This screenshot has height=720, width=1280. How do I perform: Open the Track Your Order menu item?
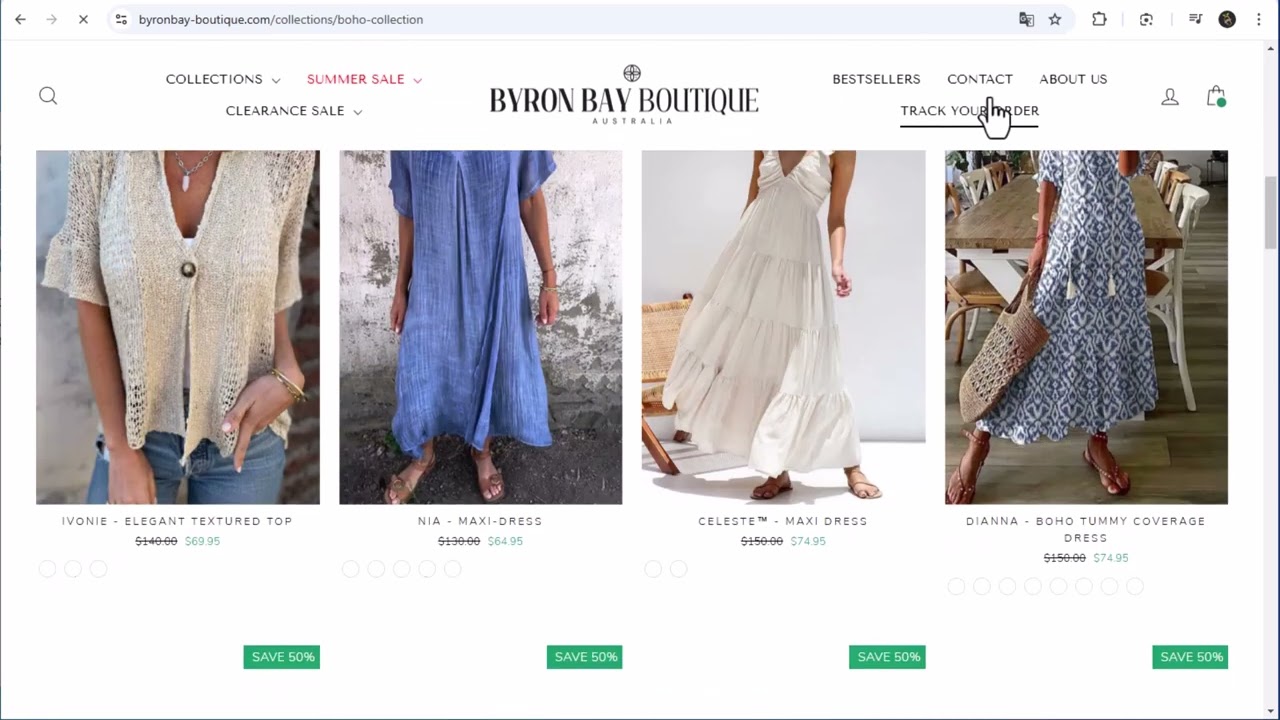969,111
